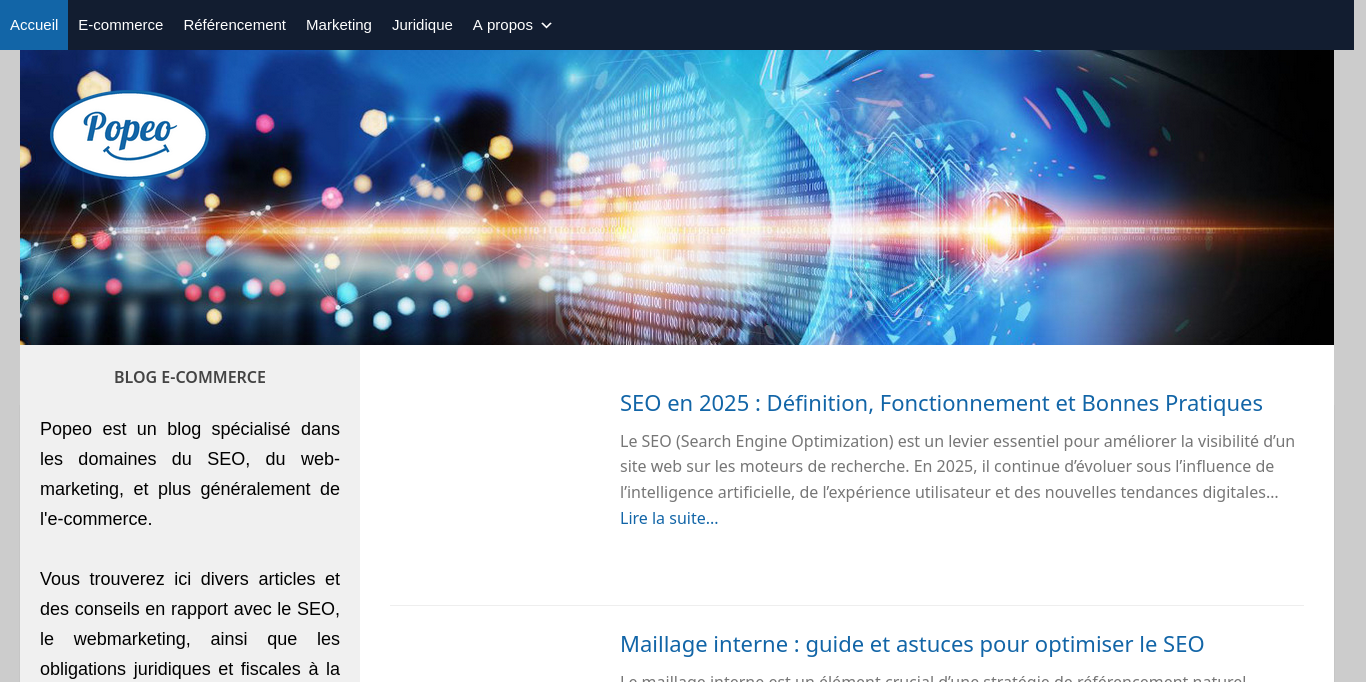Select Marketing in the navigation bar
The height and width of the screenshot is (682, 1366).
click(338, 25)
